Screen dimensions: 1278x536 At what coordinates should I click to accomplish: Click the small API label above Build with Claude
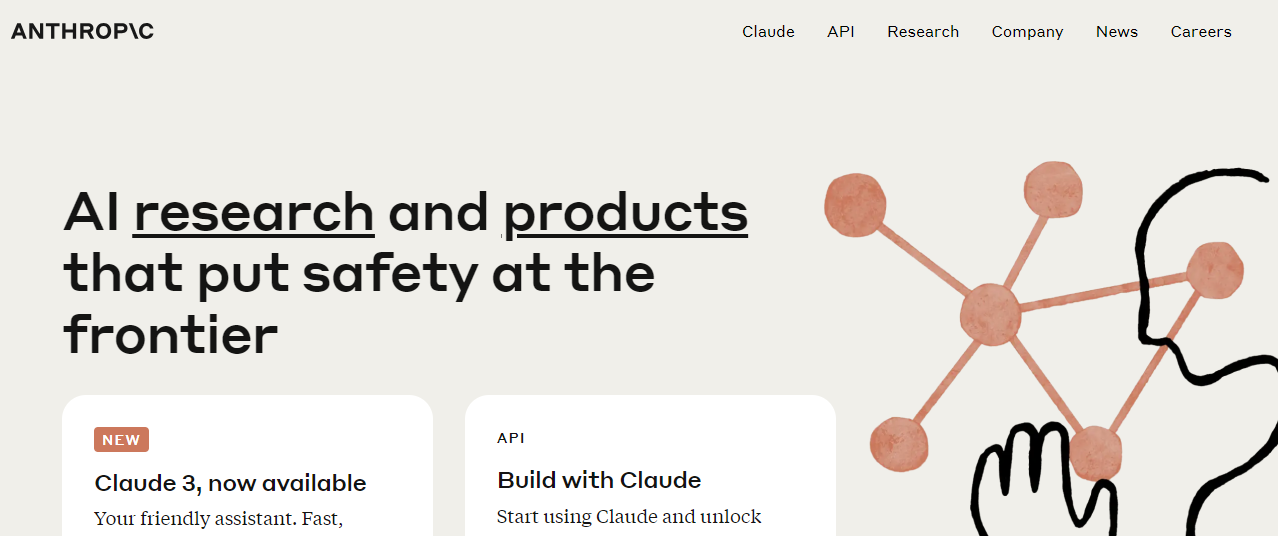(511, 438)
